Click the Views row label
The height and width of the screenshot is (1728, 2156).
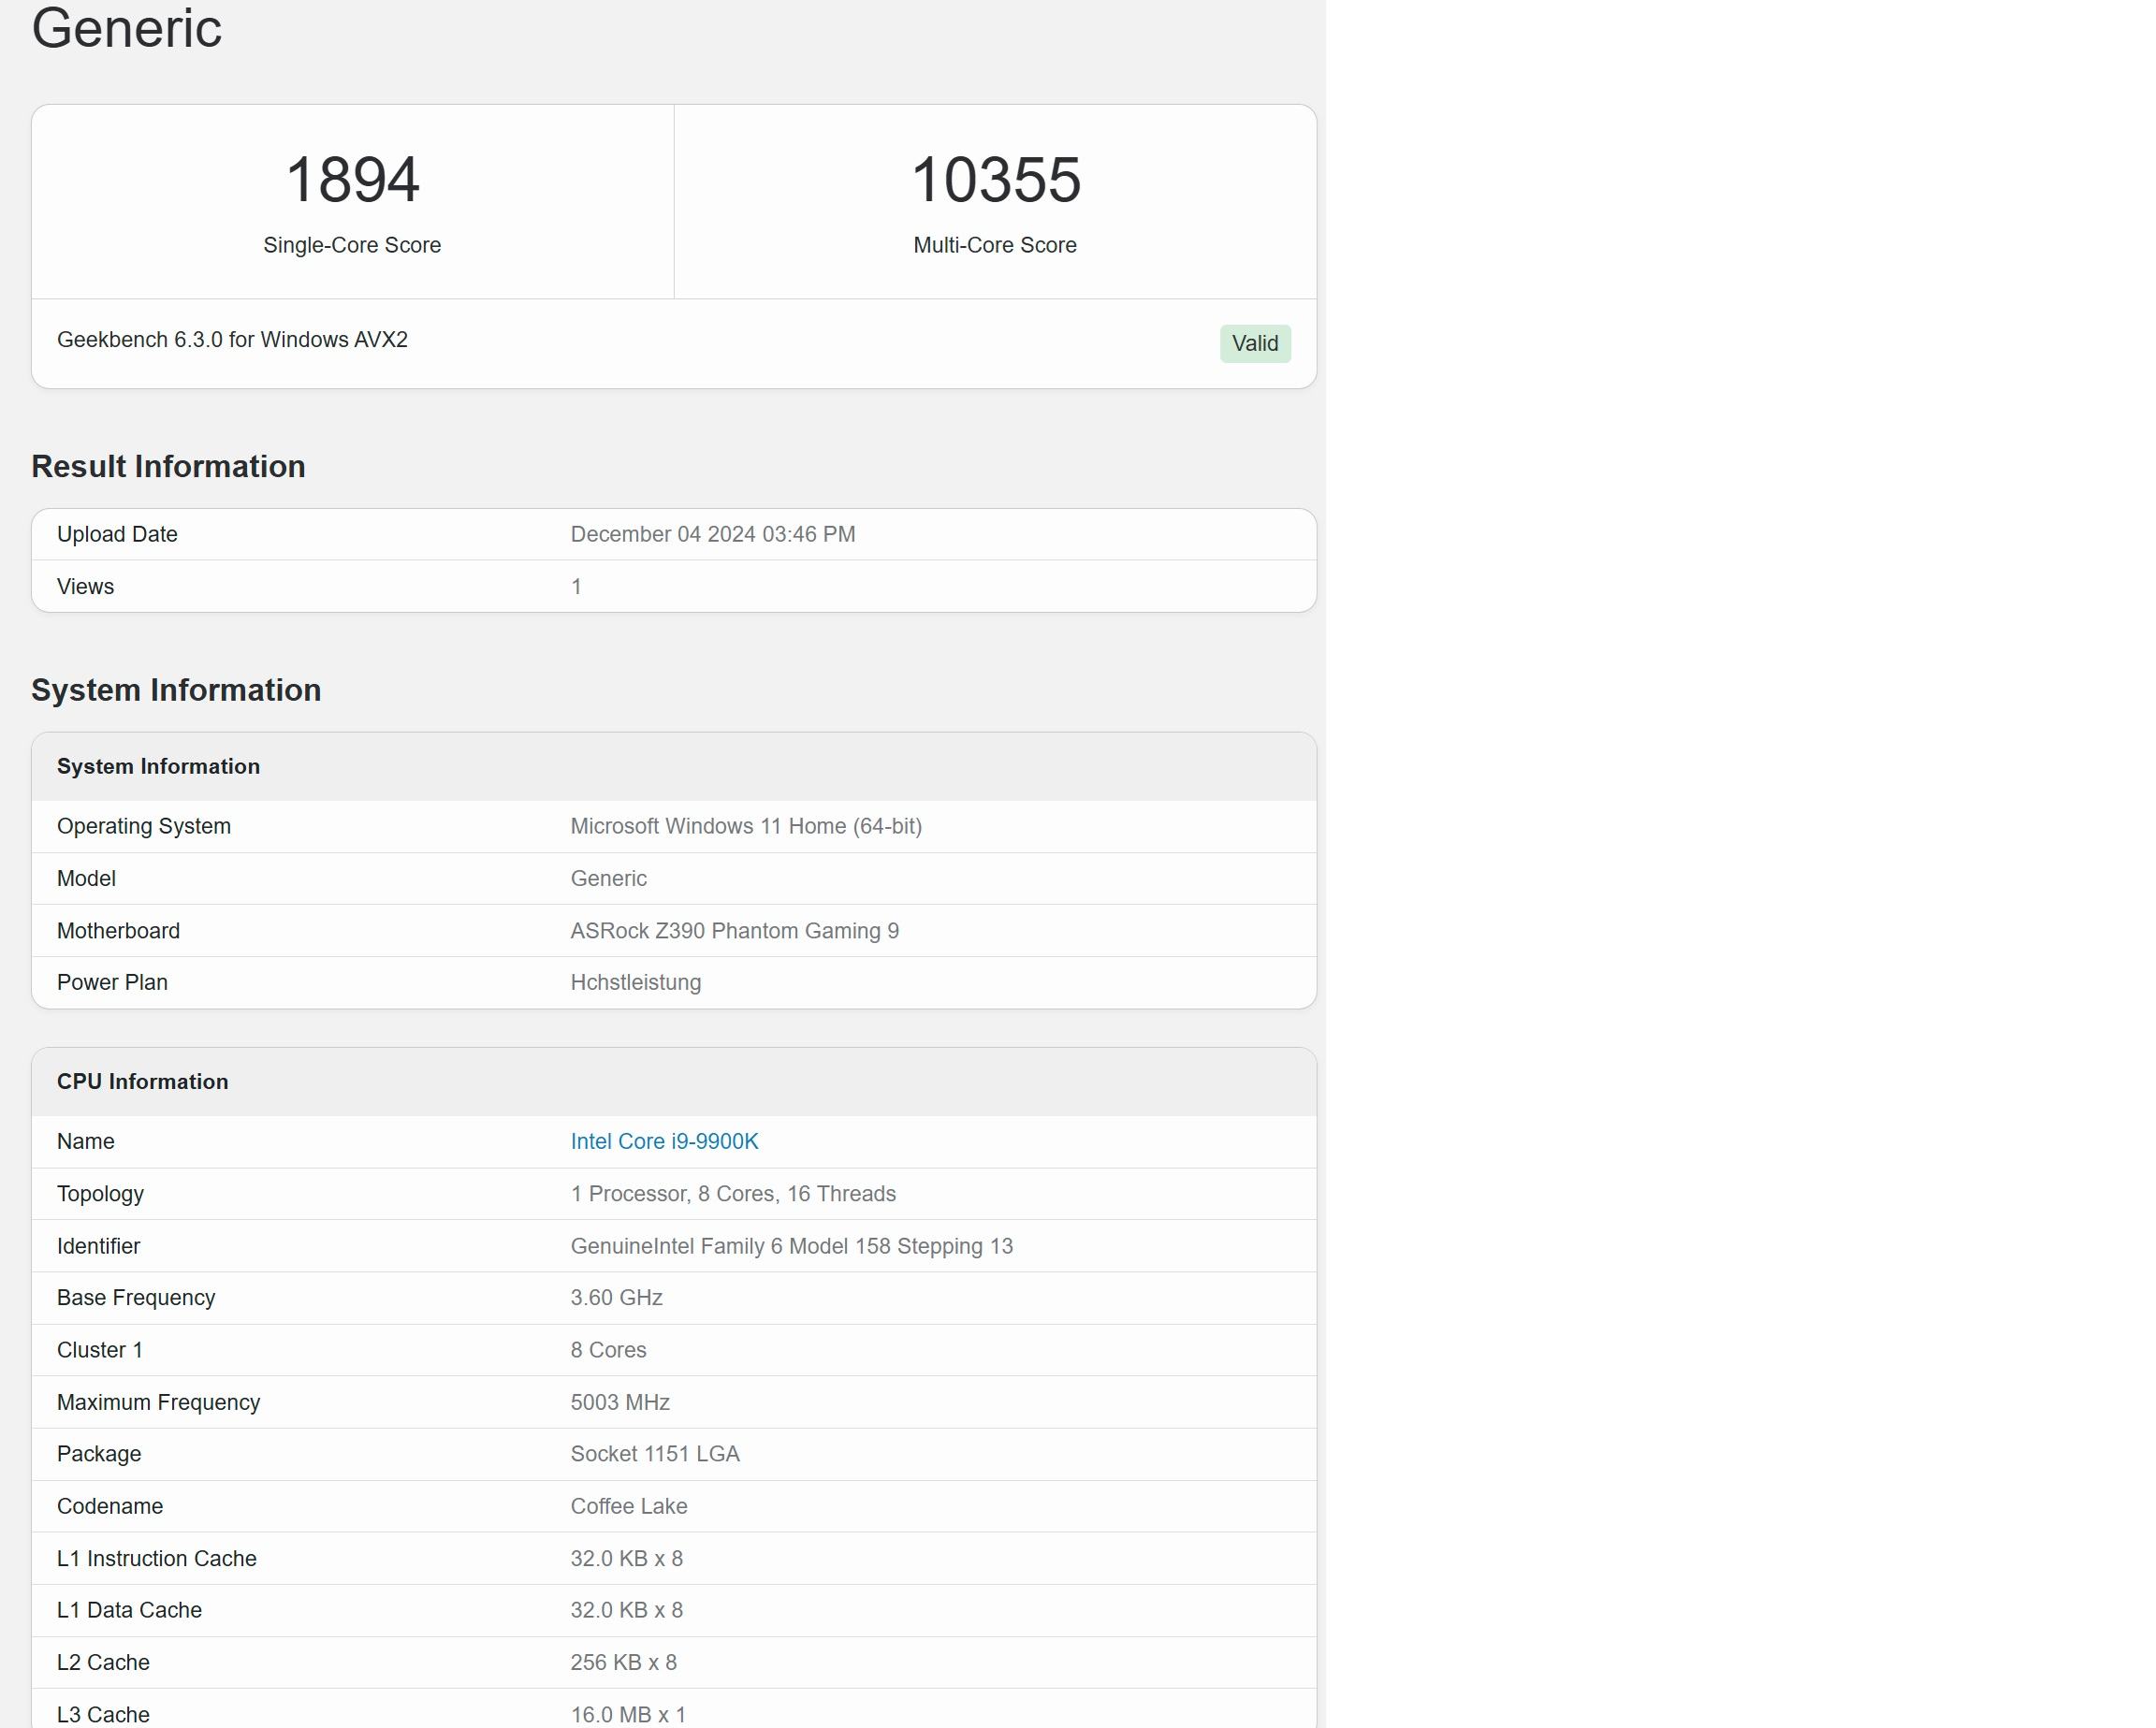click(85, 587)
